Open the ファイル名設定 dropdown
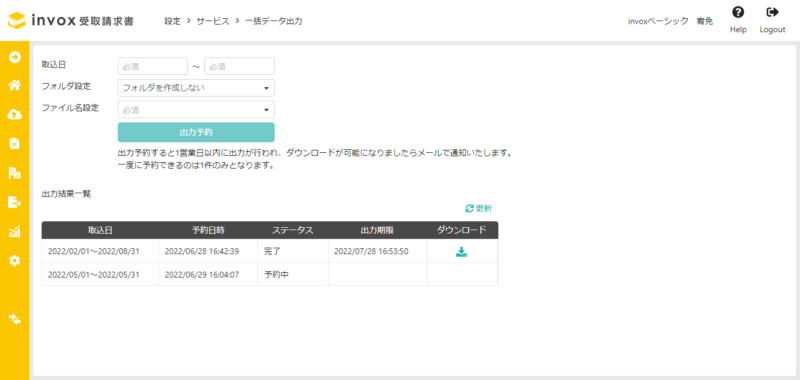800x380 pixels. click(196, 110)
